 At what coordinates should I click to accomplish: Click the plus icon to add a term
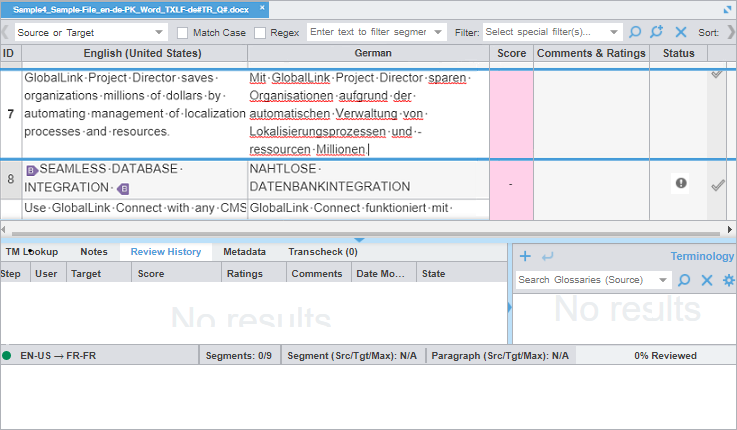point(526,256)
